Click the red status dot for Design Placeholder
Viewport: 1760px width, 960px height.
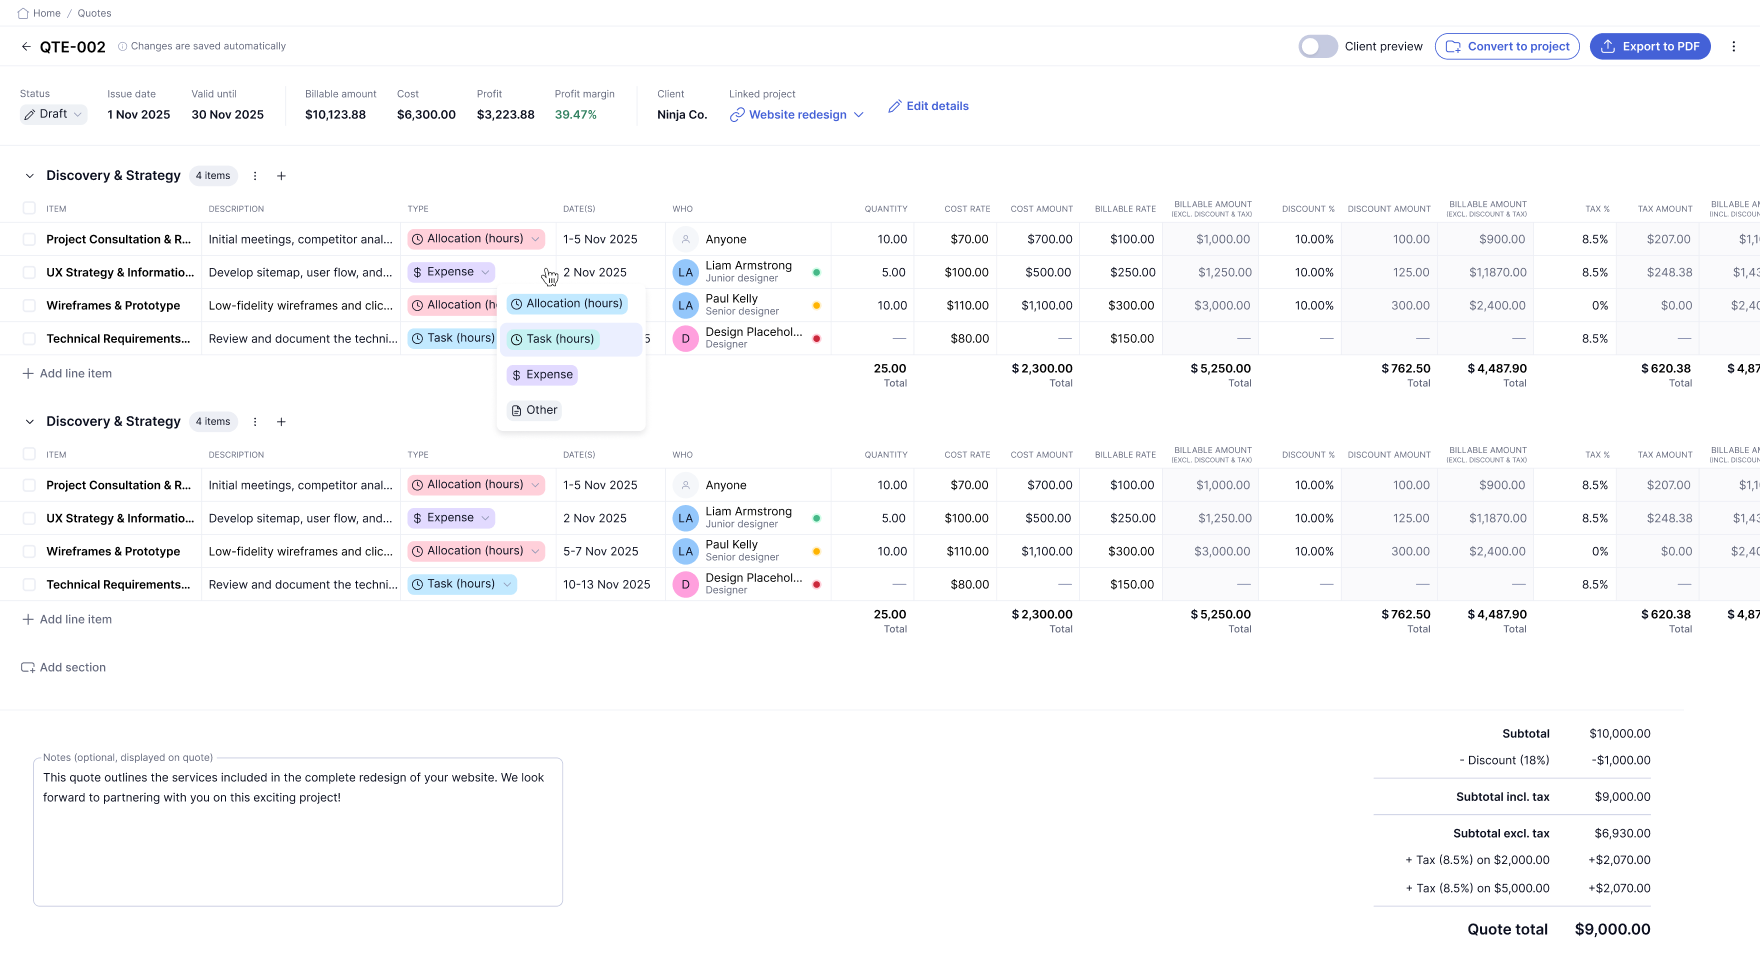(x=817, y=339)
